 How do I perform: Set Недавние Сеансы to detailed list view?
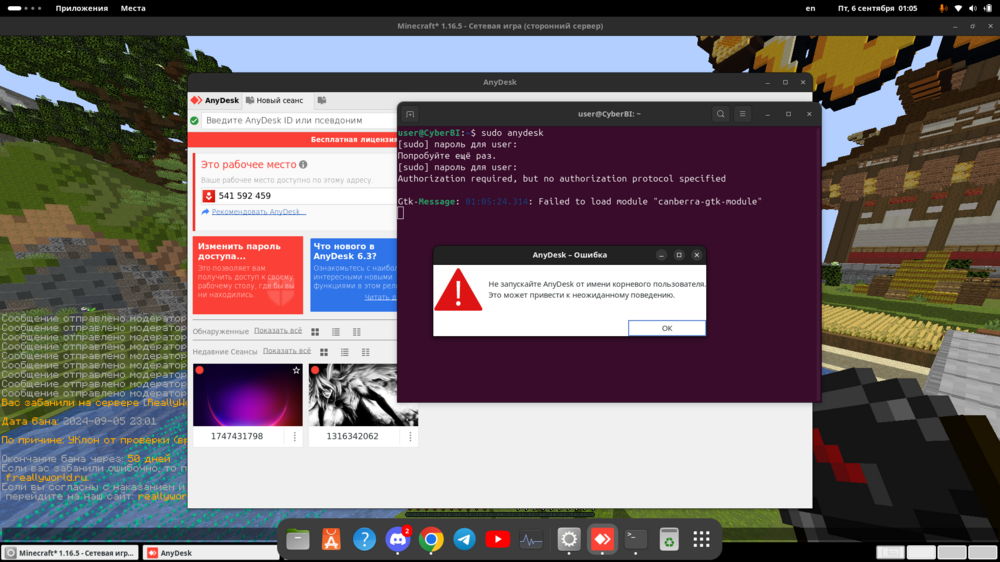click(x=366, y=352)
